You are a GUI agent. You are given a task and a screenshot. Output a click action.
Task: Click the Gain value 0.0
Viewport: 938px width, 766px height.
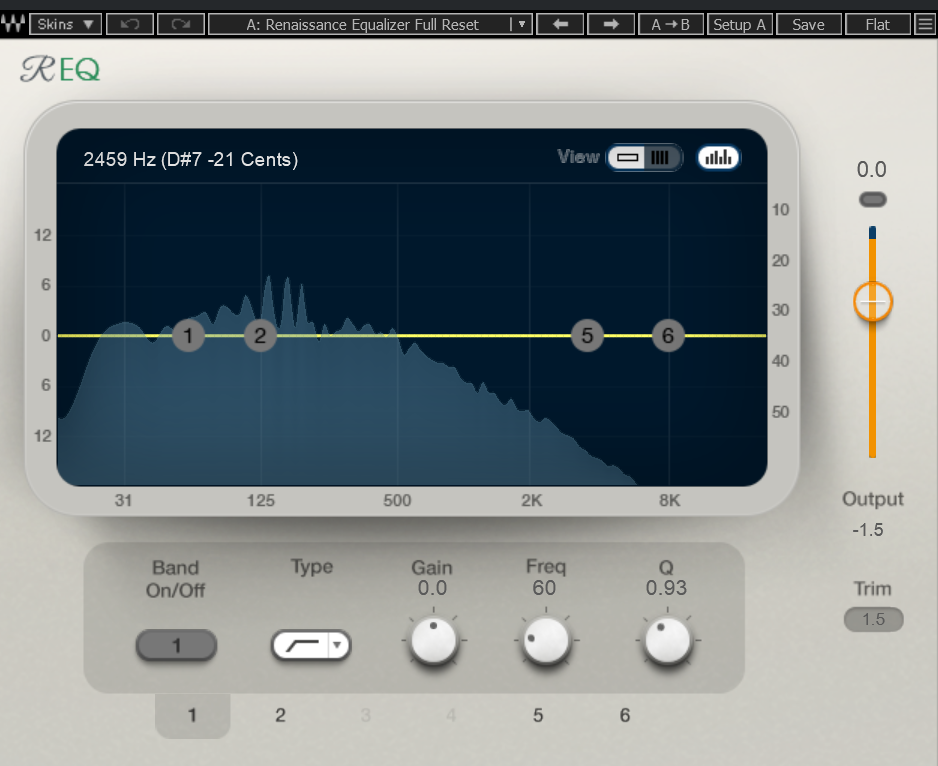[432, 588]
